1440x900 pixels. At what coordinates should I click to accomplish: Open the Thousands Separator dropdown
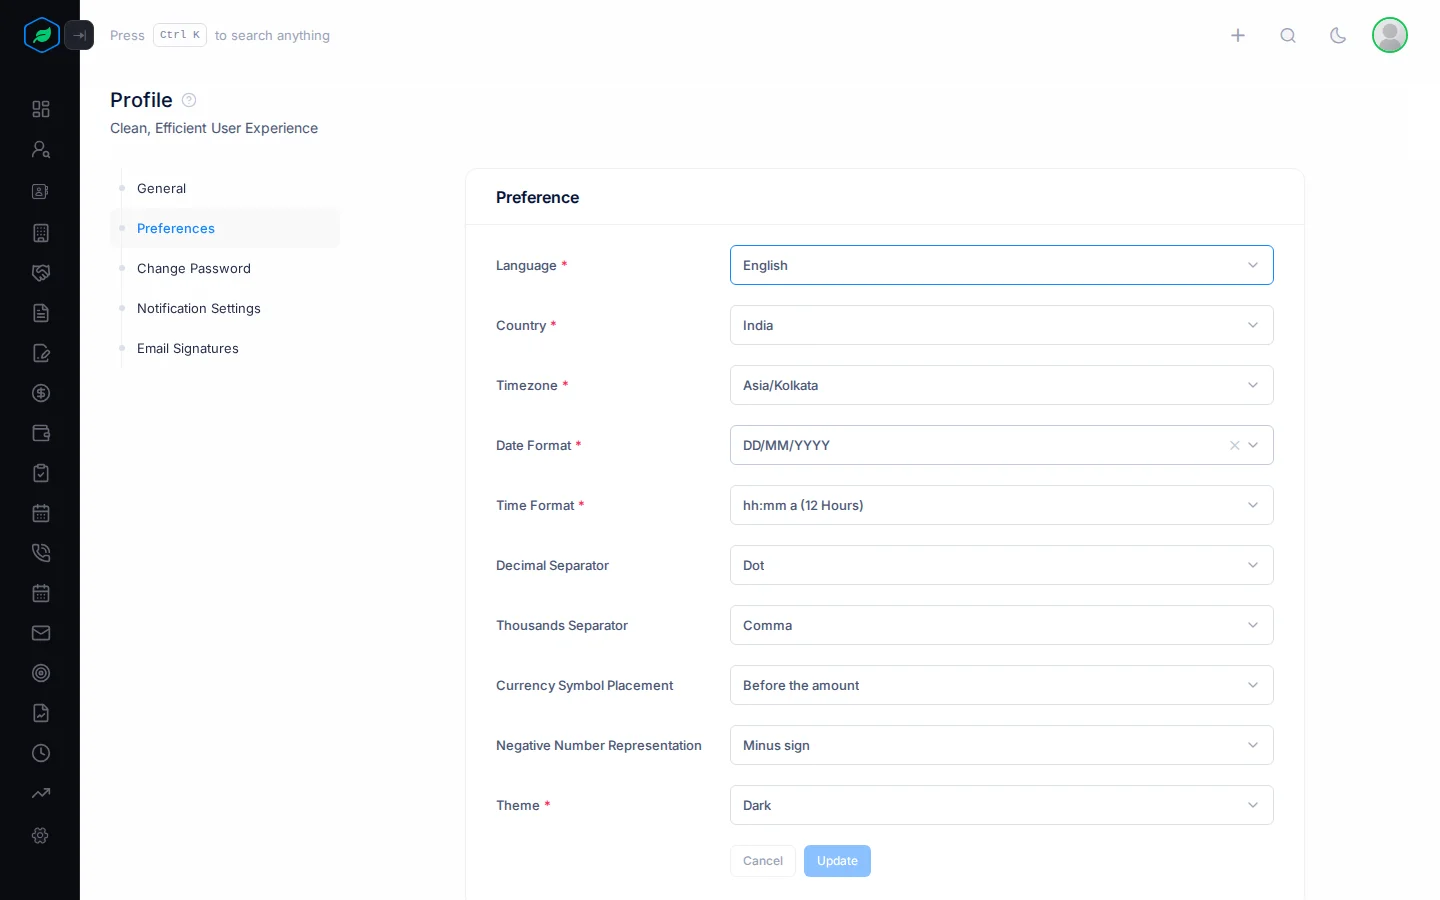coord(1002,625)
